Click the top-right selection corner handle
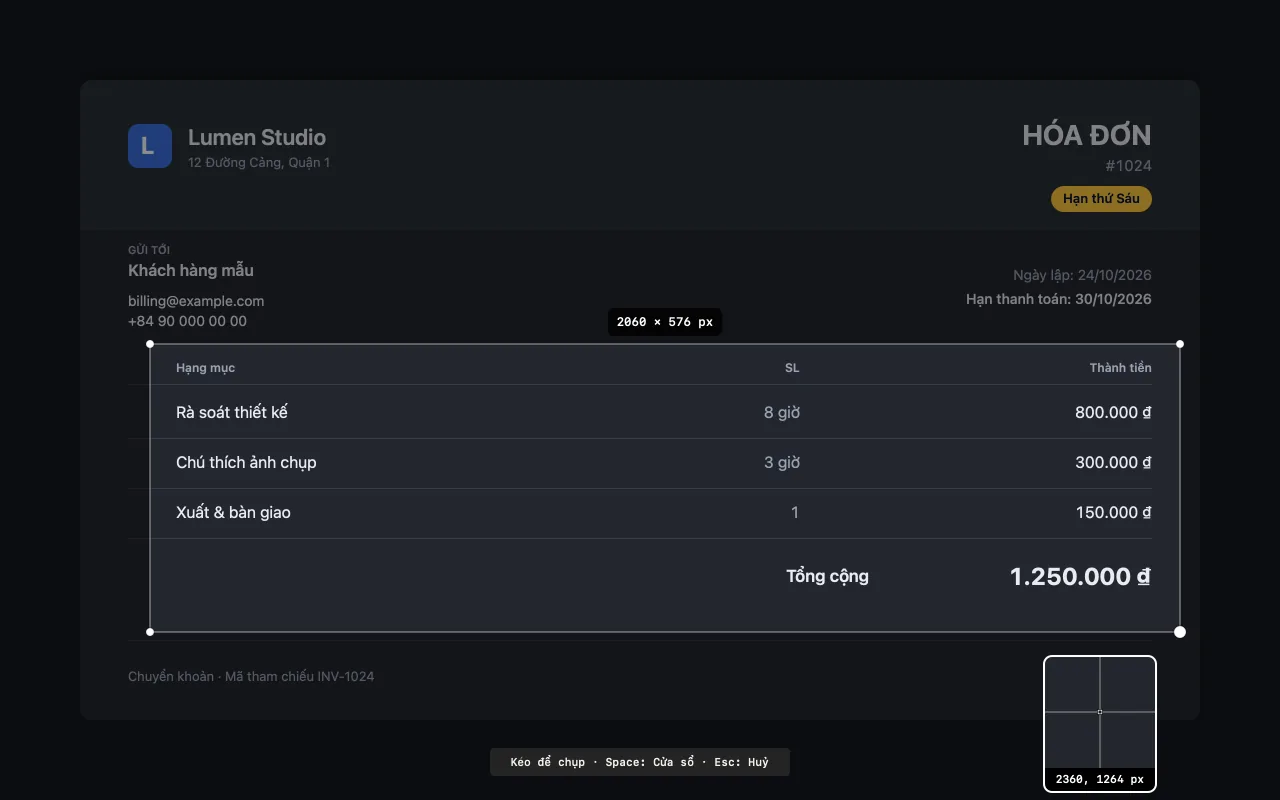The height and width of the screenshot is (800, 1280). 1180,344
